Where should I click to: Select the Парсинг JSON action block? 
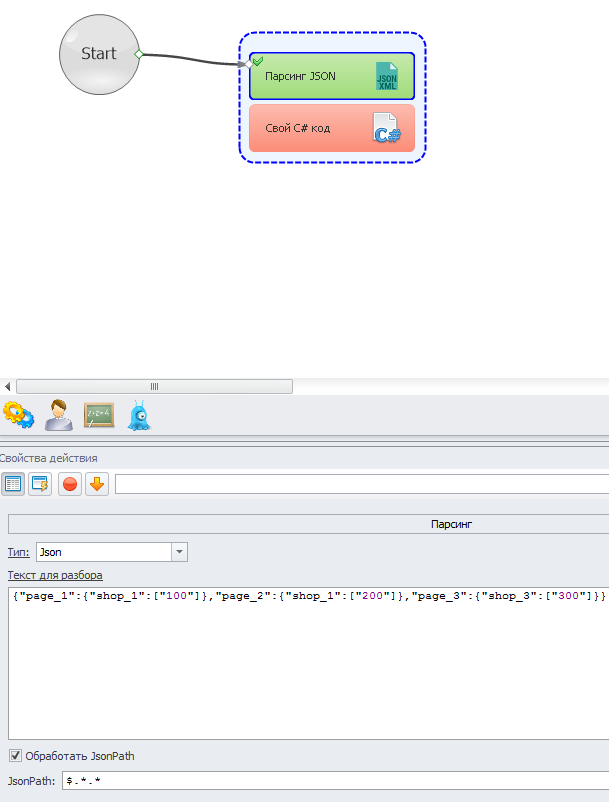pos(310,76)
